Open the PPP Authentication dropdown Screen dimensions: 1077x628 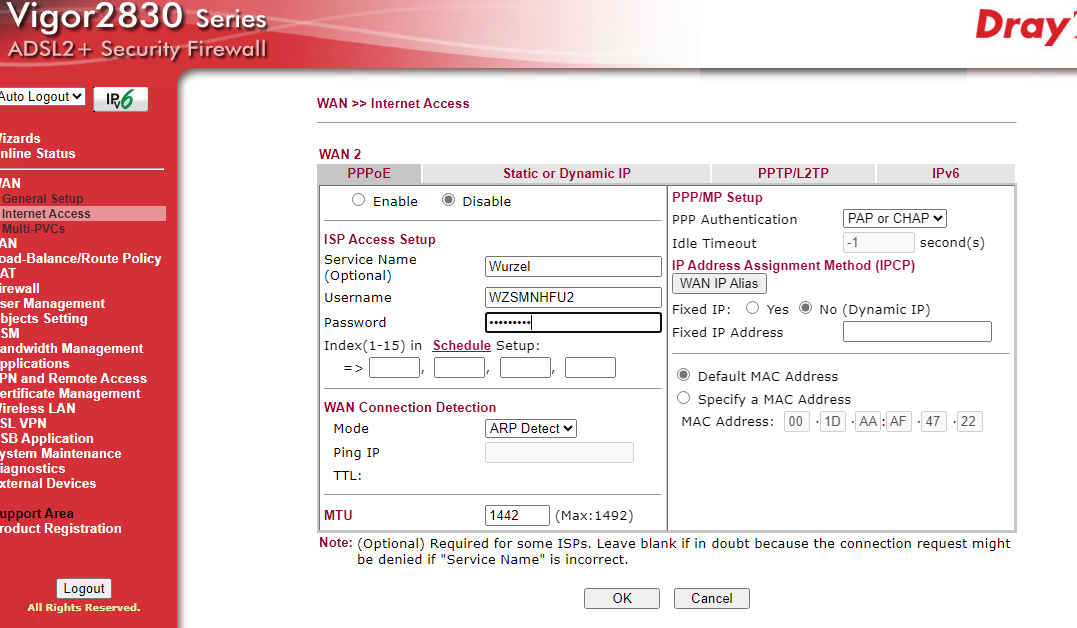[x=894, y=219]
